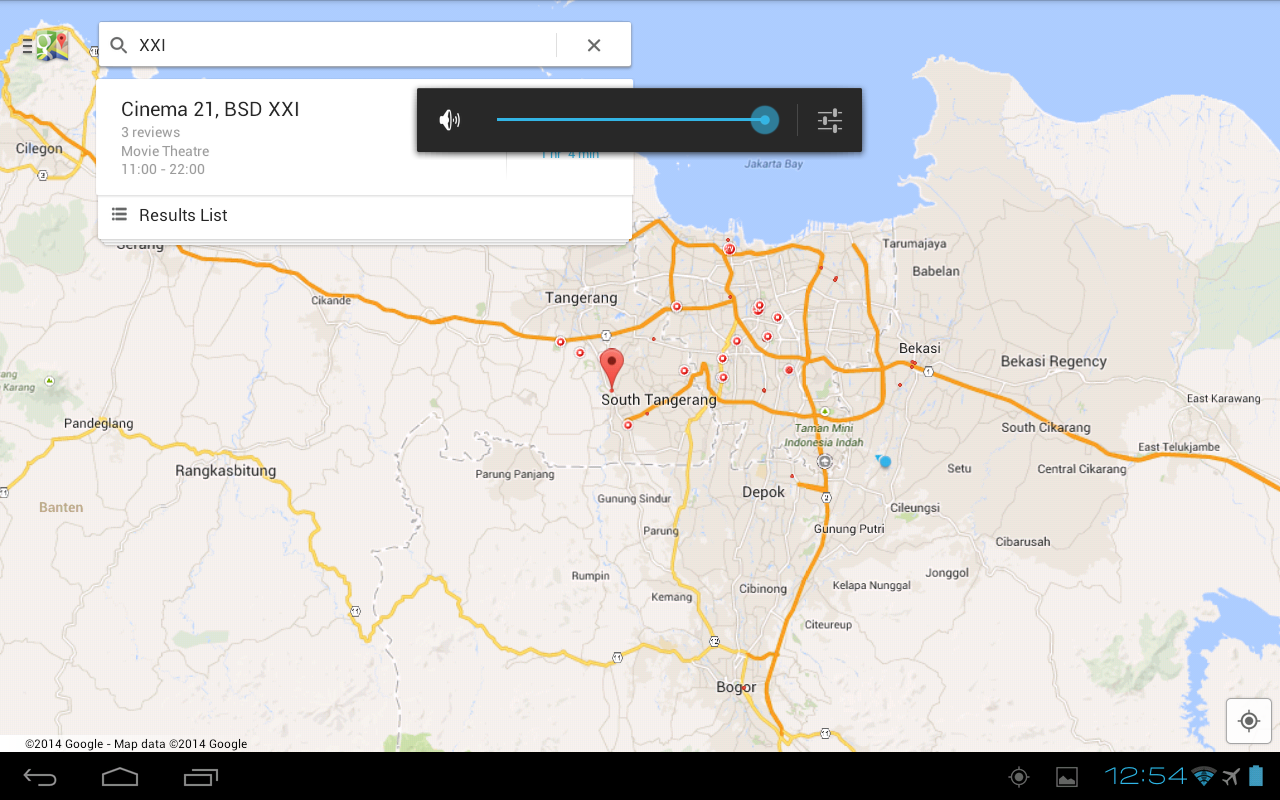
Task: Tap the Pandeglang label
Action: 98,424
